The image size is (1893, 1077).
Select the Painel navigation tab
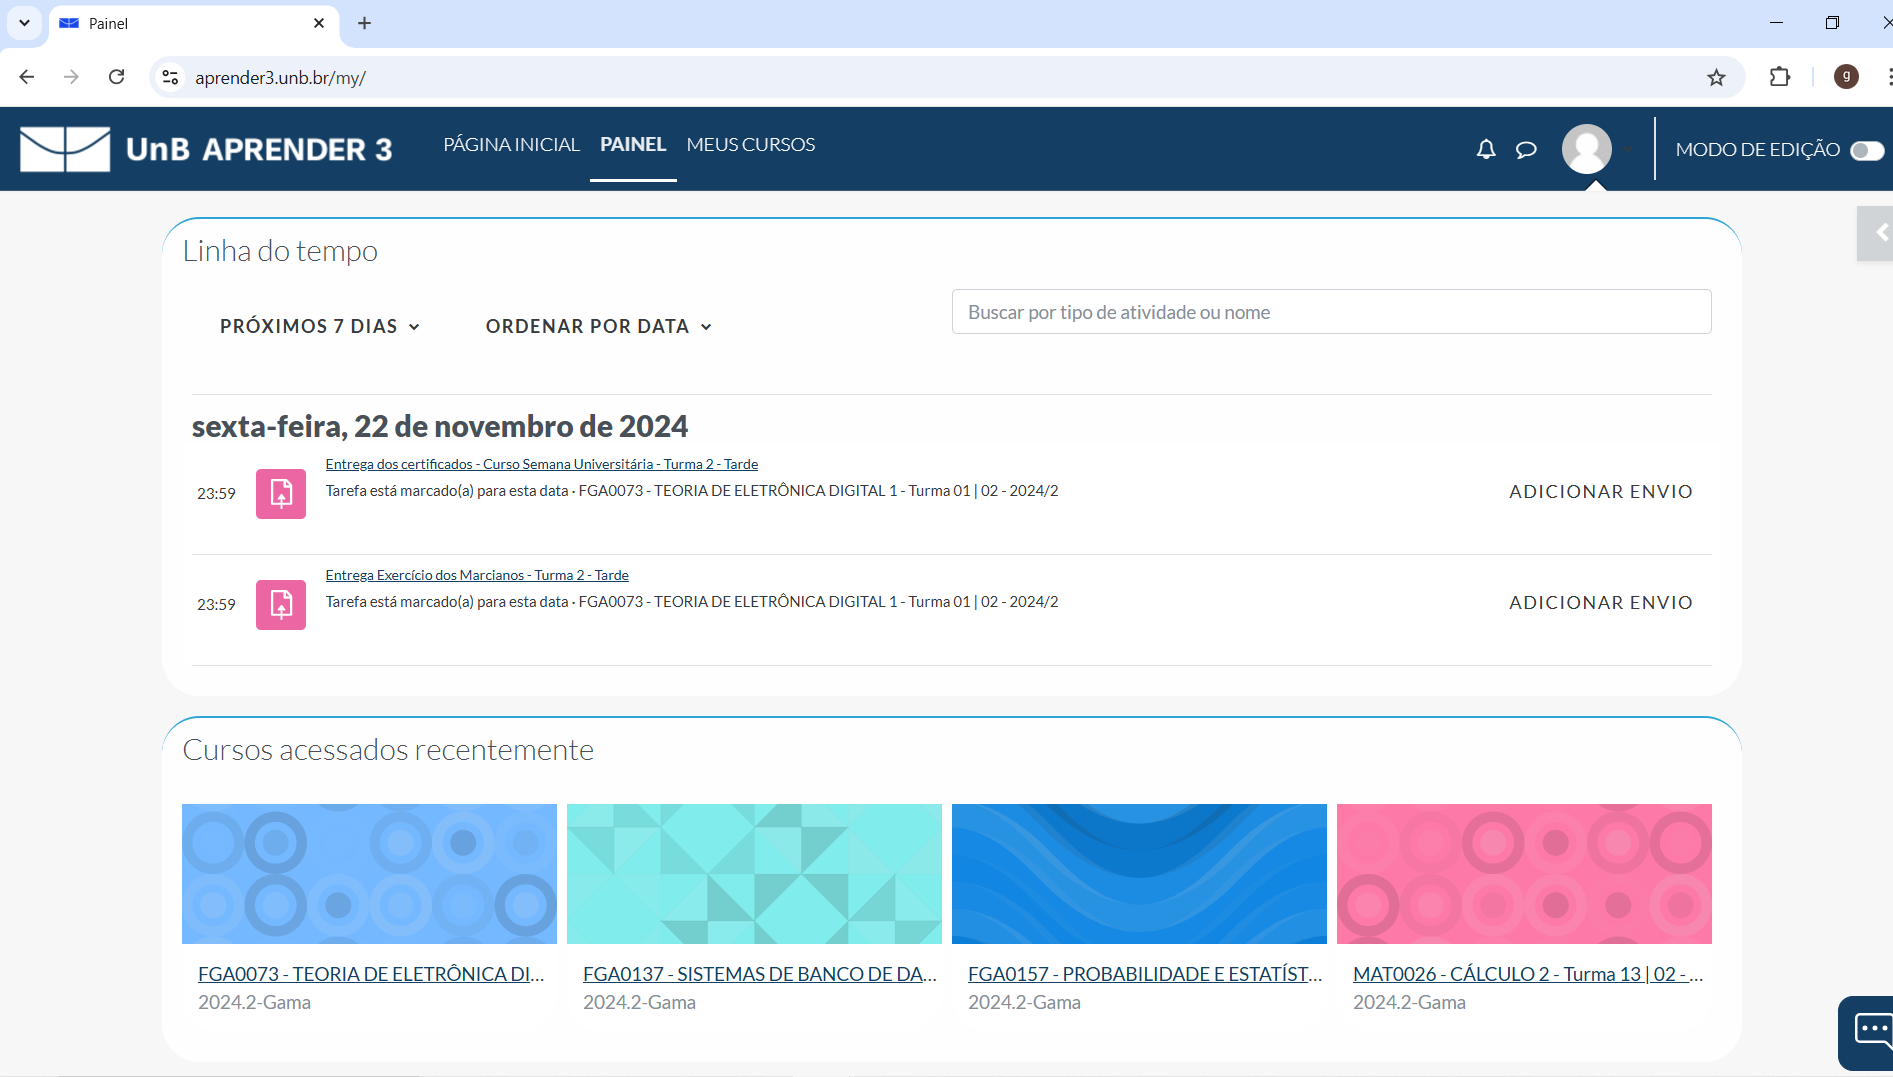pos(633,145)
